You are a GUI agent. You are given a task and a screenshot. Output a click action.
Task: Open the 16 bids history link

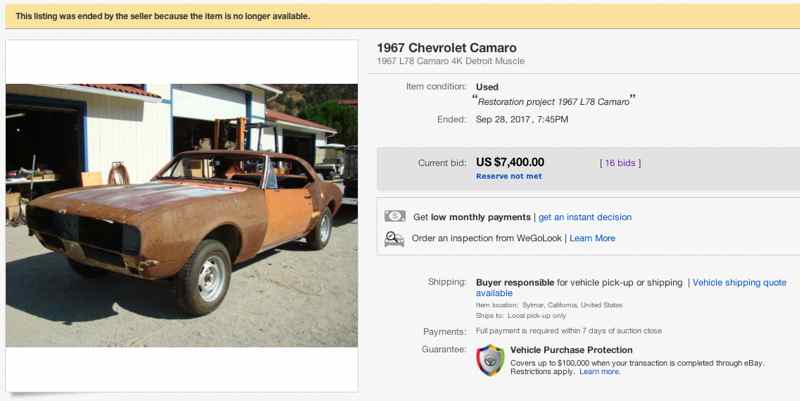coord(620,162)
